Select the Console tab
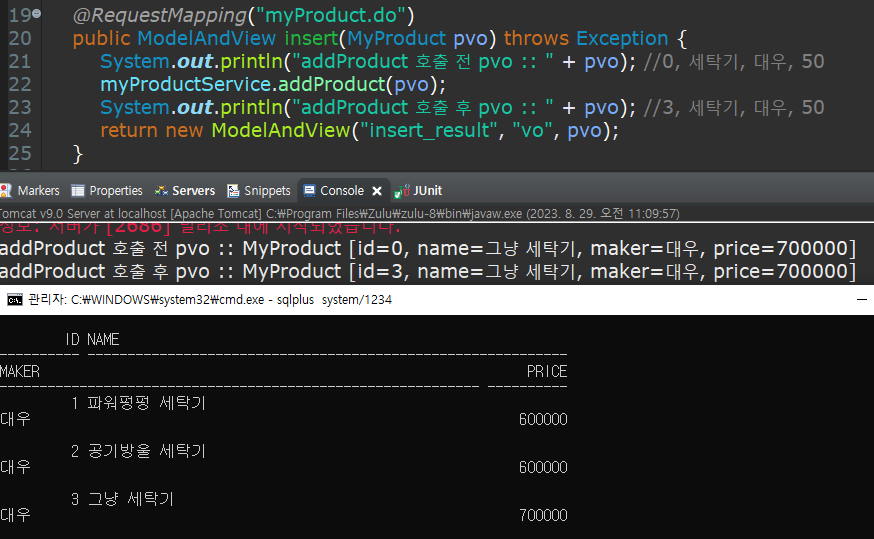 click(x=342, y=191)
